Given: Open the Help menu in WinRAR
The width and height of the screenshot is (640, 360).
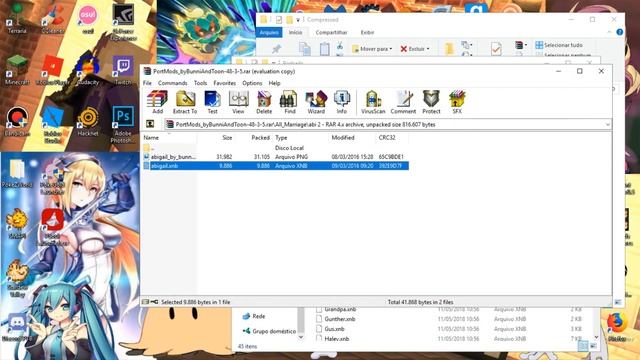Looking at the screenshot, I should point(274,83).
